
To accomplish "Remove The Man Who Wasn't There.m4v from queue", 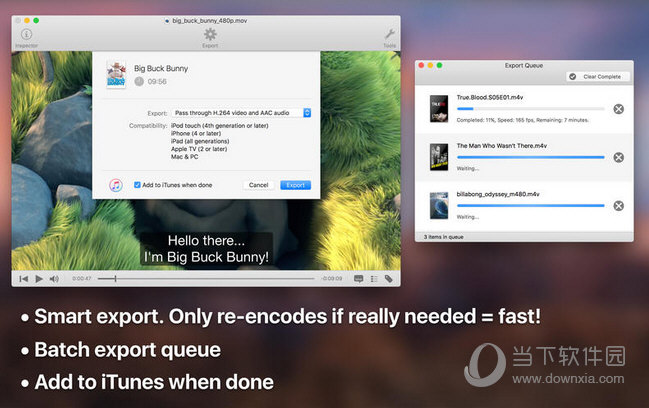I will pyautogui.click(x=618, y=157).
